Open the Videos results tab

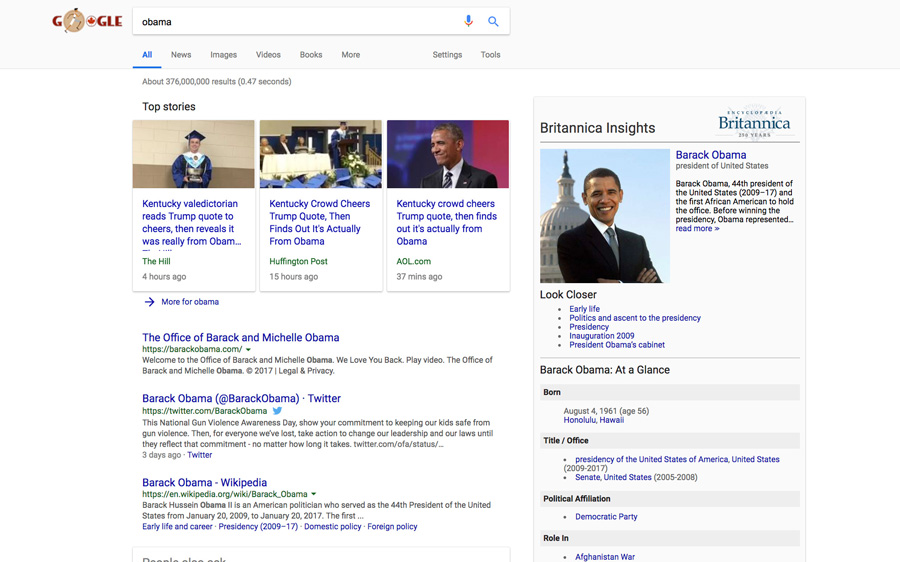[x=268, y=55]
